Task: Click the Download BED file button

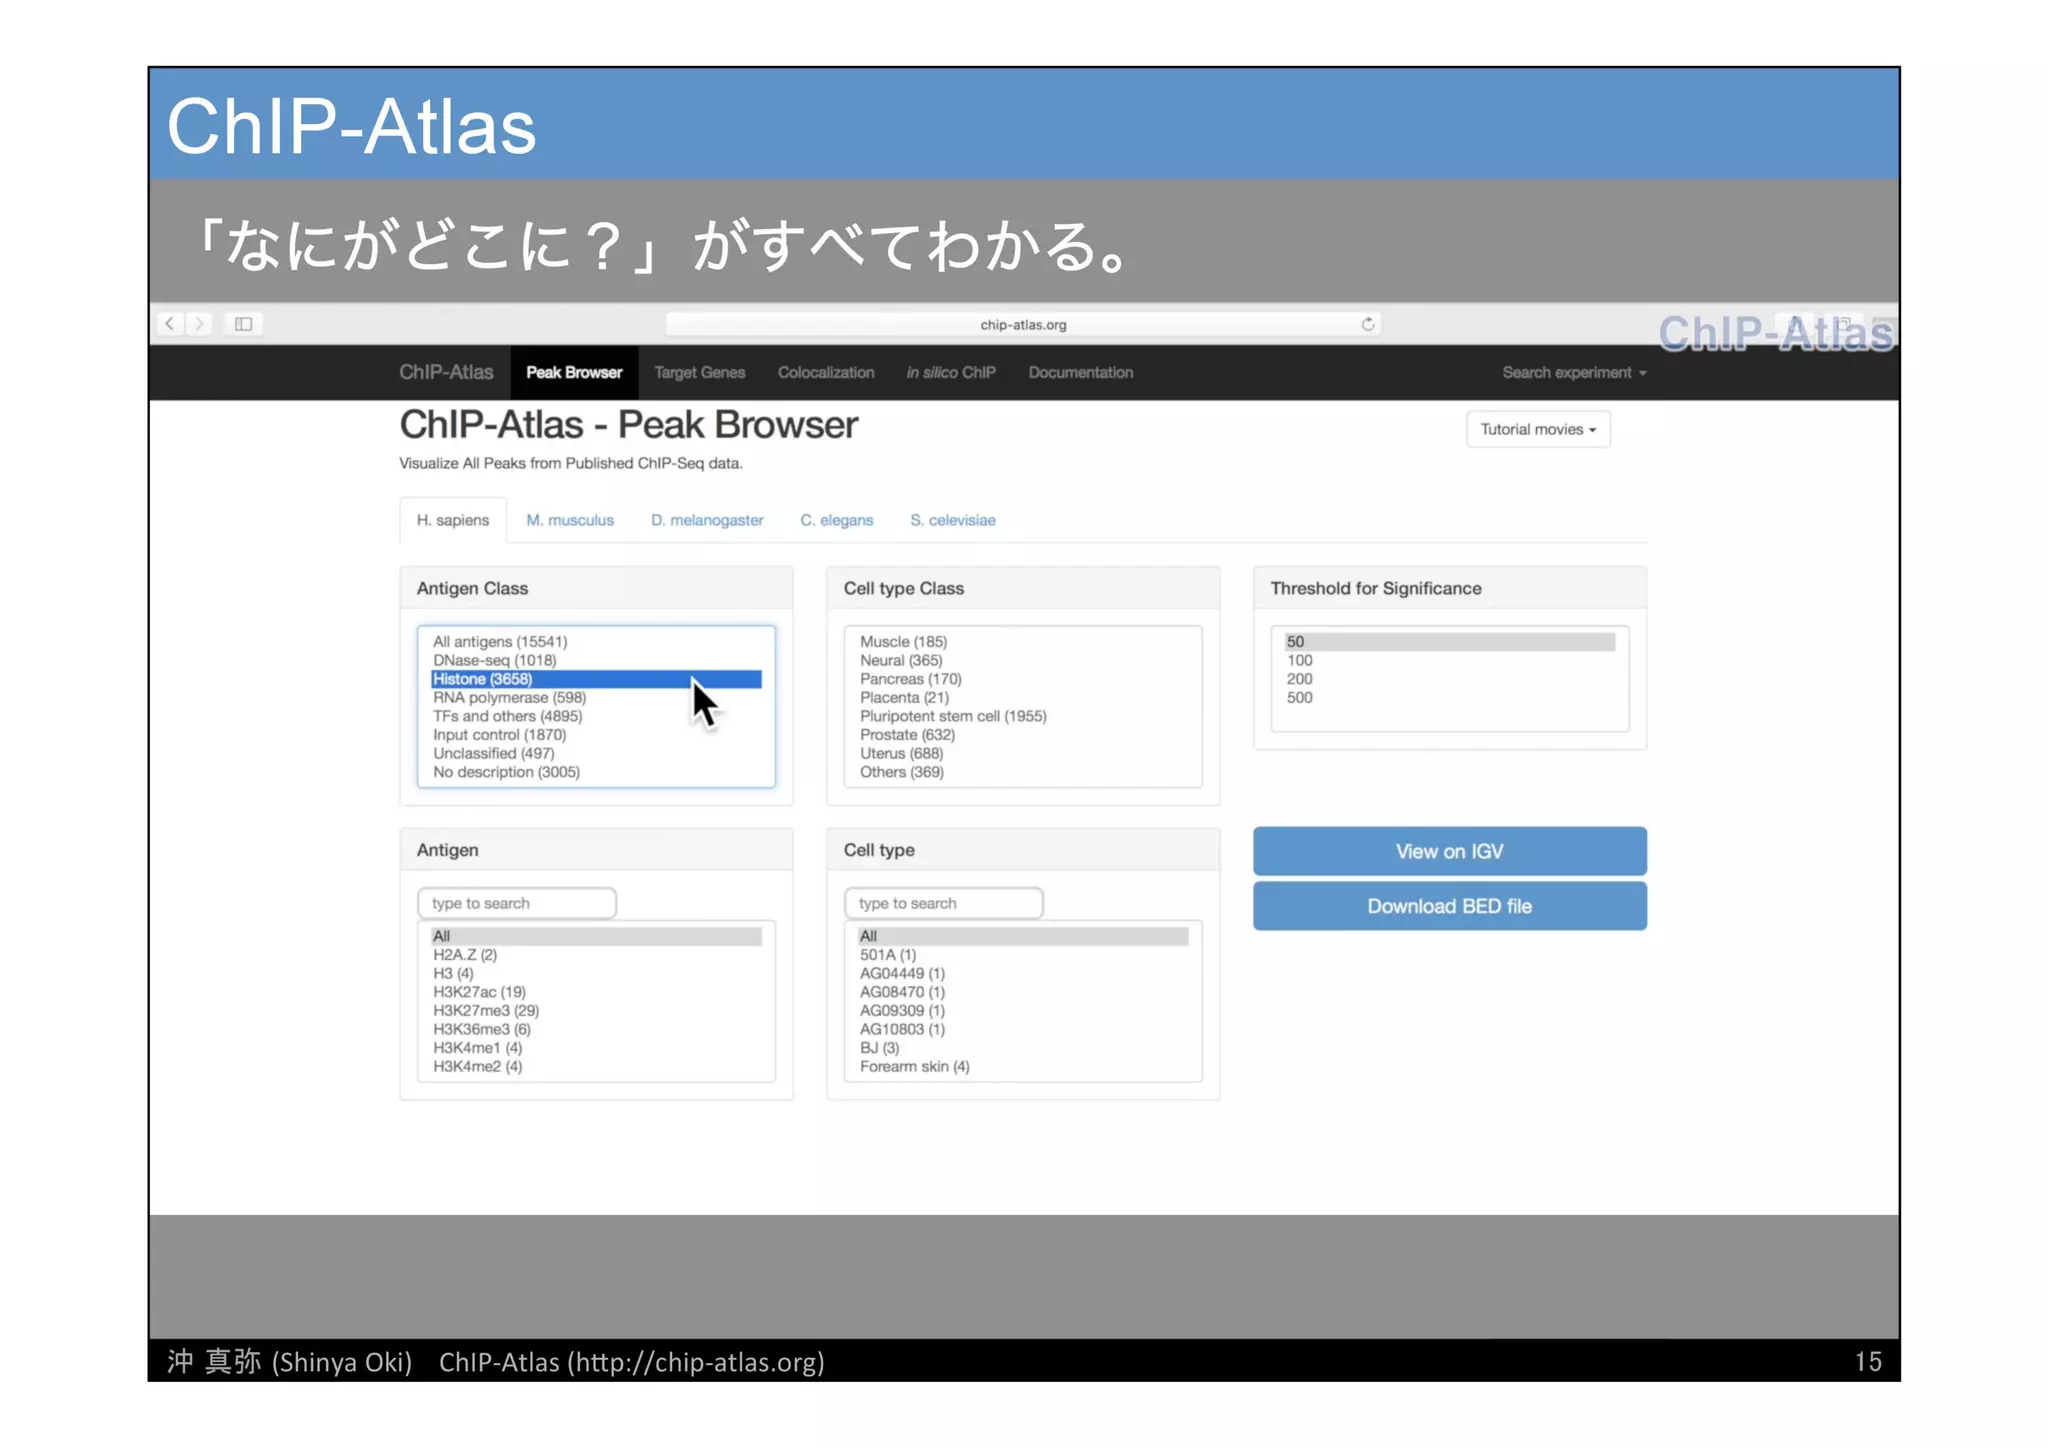Action: [1450, 906]
